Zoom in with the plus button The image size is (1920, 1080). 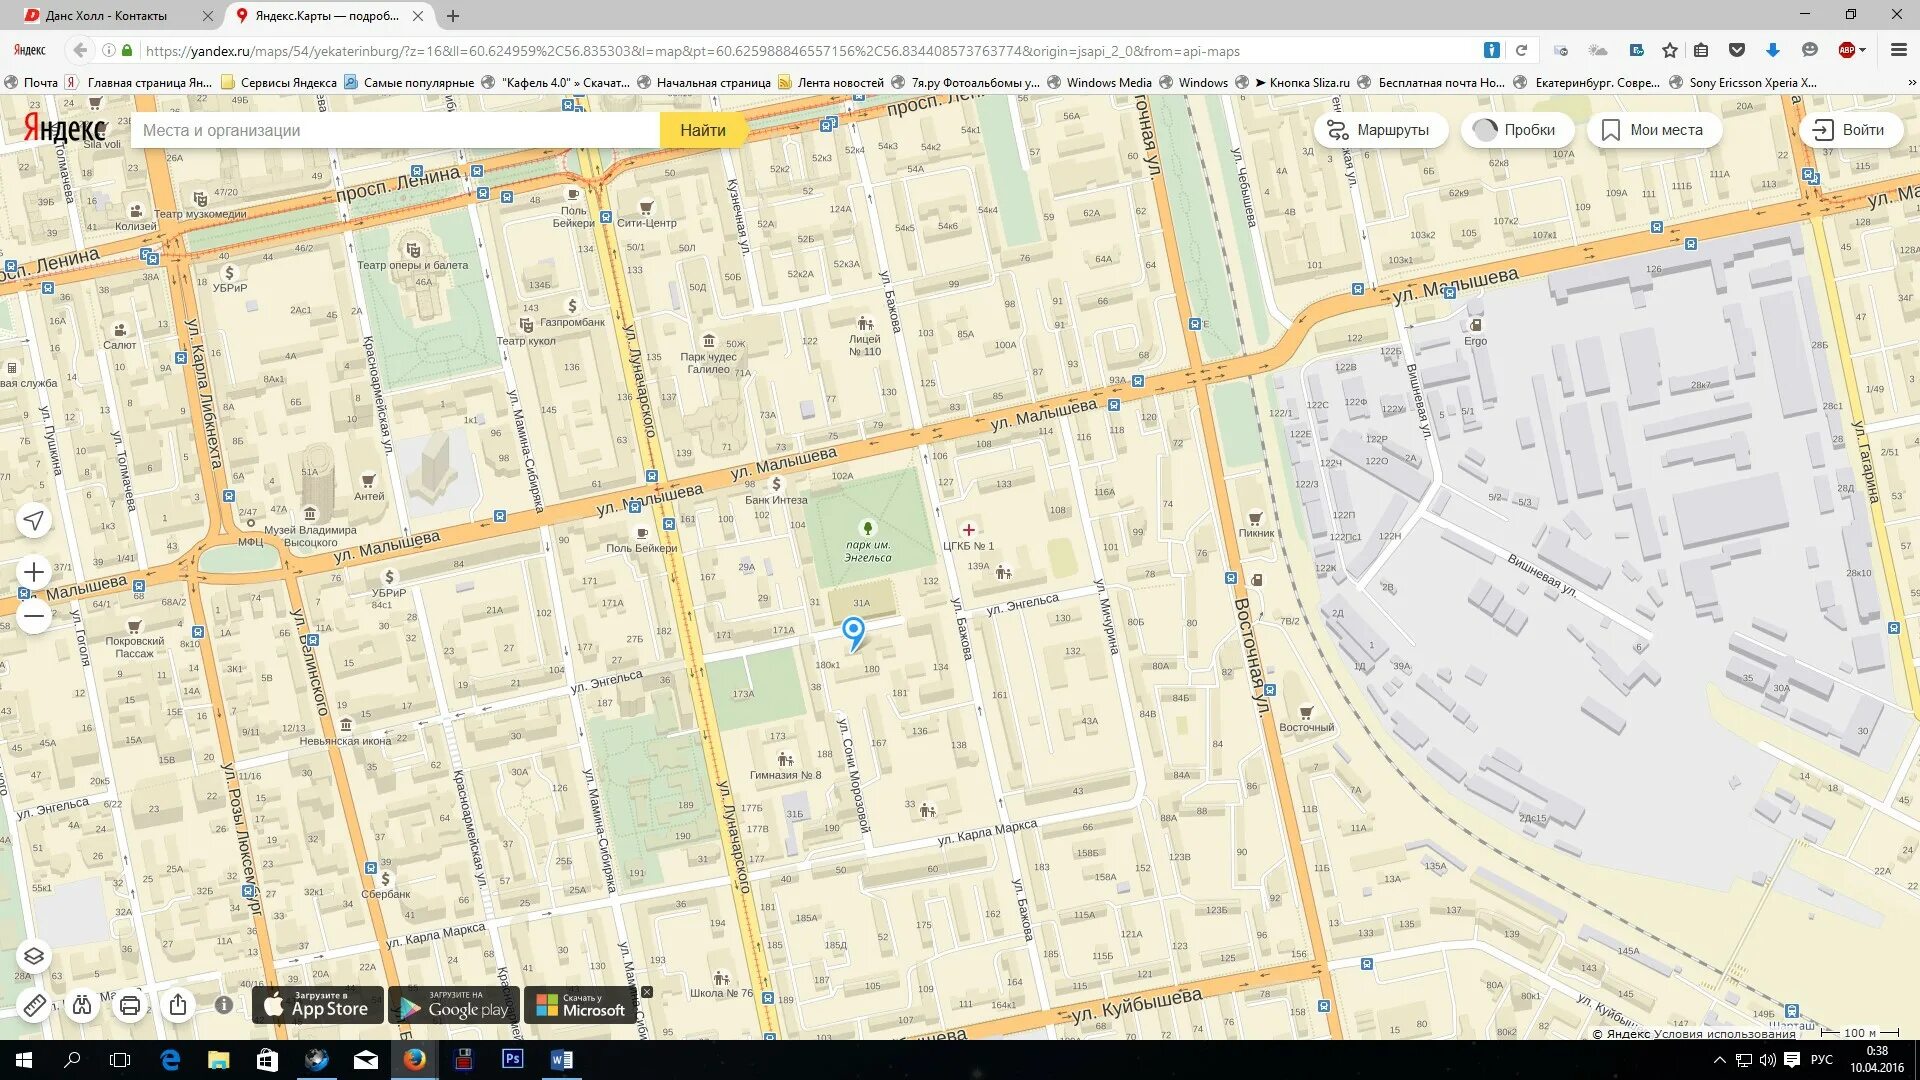34,572
